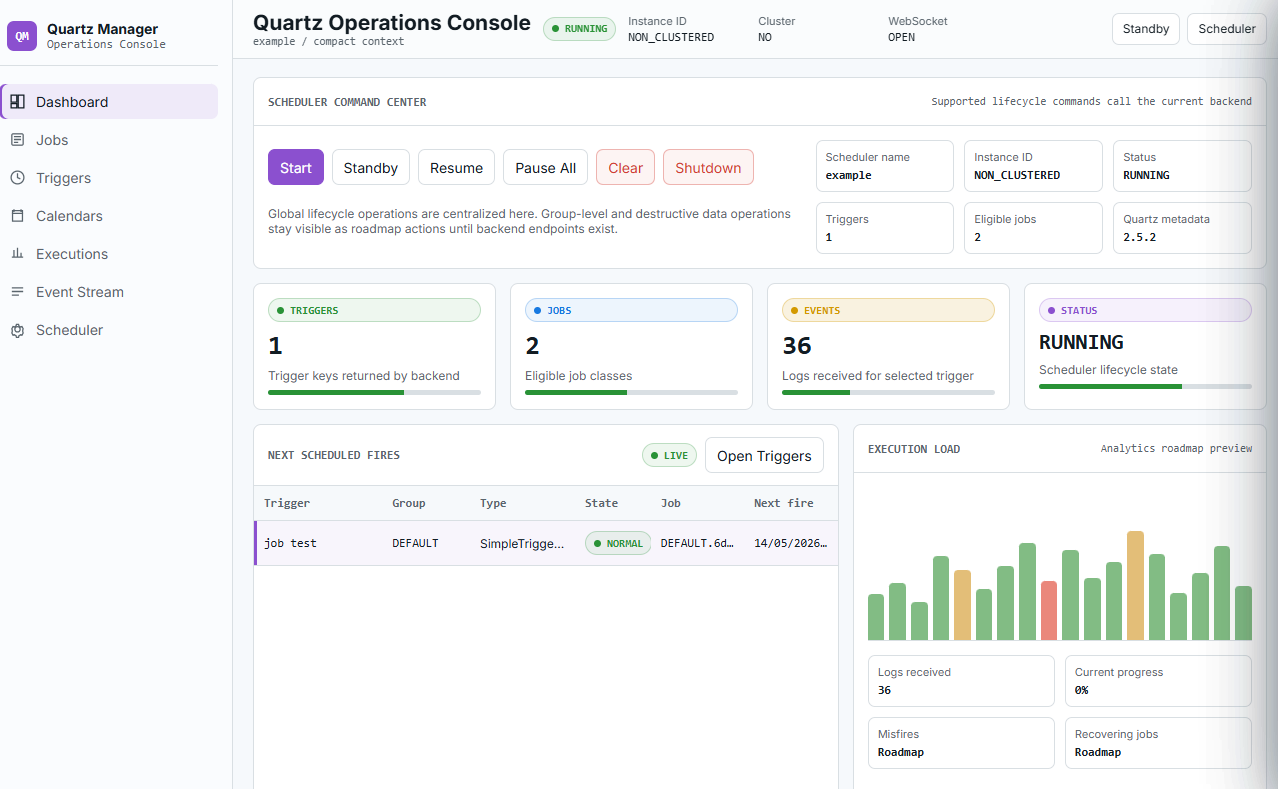Click the Group column header
The image size is (1278, 789).
[x=409, y=503]
